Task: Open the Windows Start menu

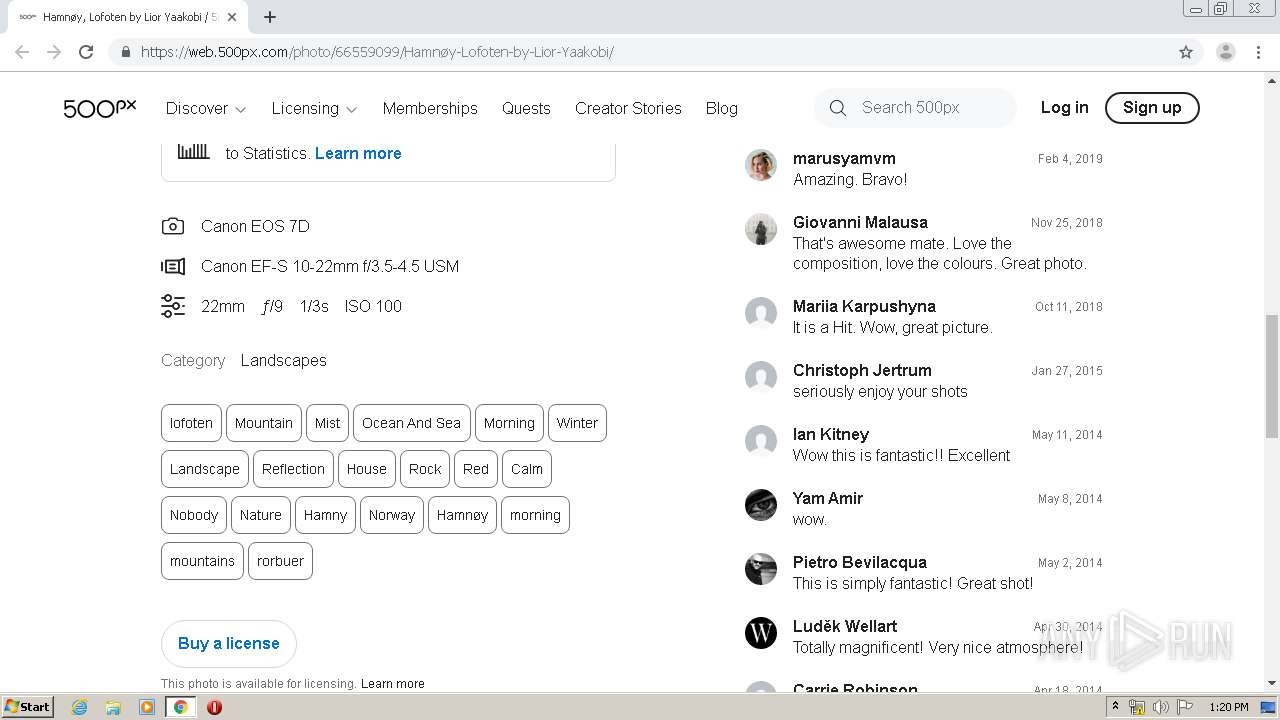Action: coord(27,707)
